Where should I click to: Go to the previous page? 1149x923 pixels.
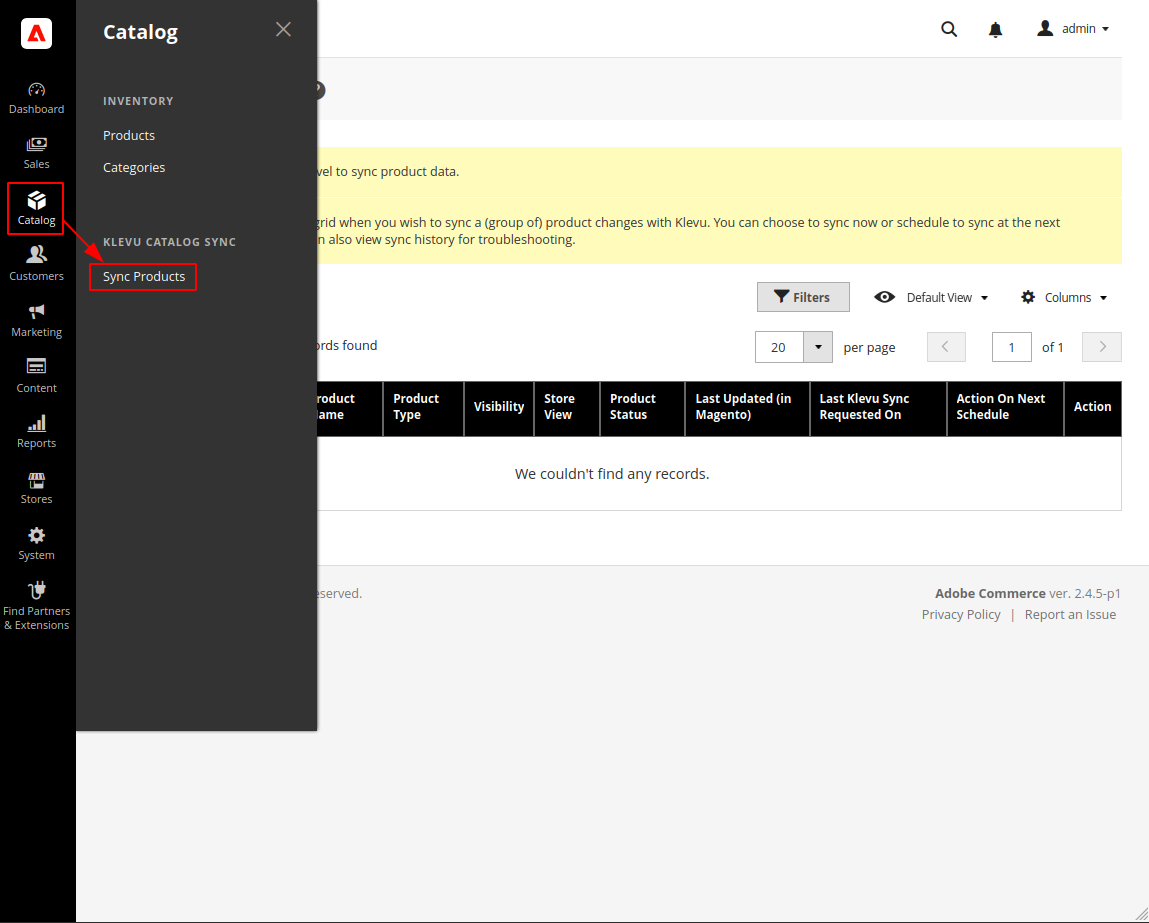coord(946,347)
